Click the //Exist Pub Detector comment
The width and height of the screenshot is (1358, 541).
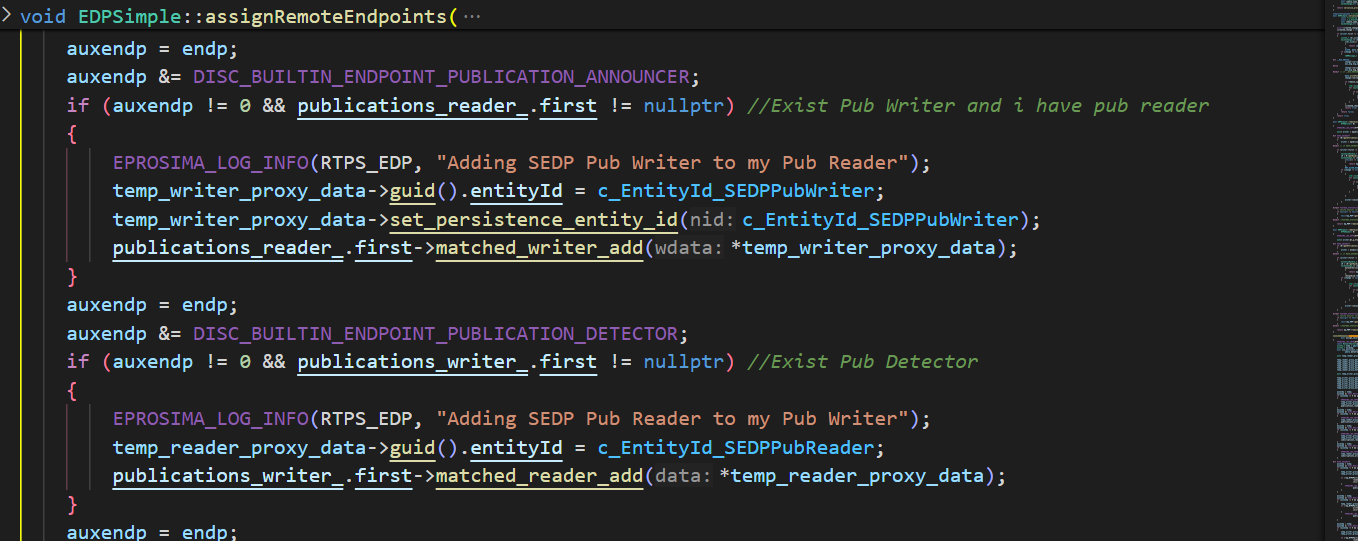click(x=862, y=361)
